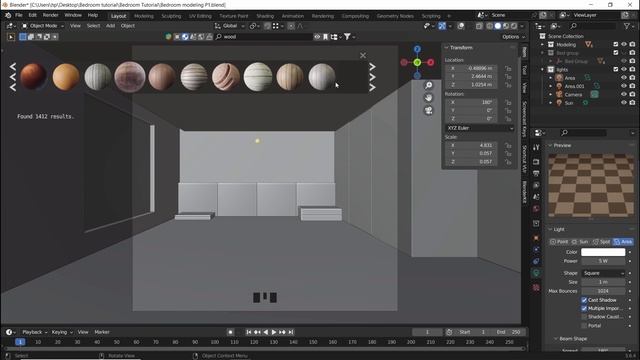Select the select-box tool icon
This screenshot has height=360, width=640.
[11, 37]
